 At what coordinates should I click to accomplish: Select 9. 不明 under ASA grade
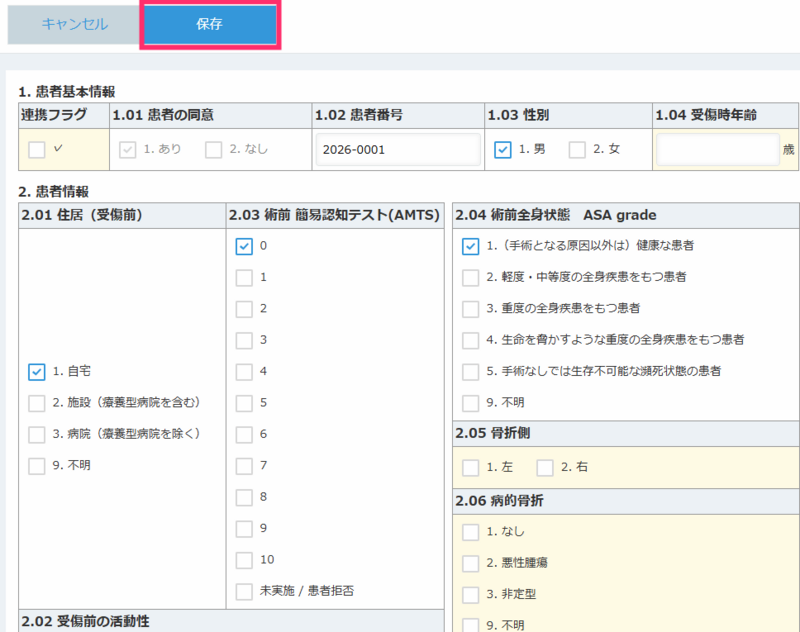point(470,403)
